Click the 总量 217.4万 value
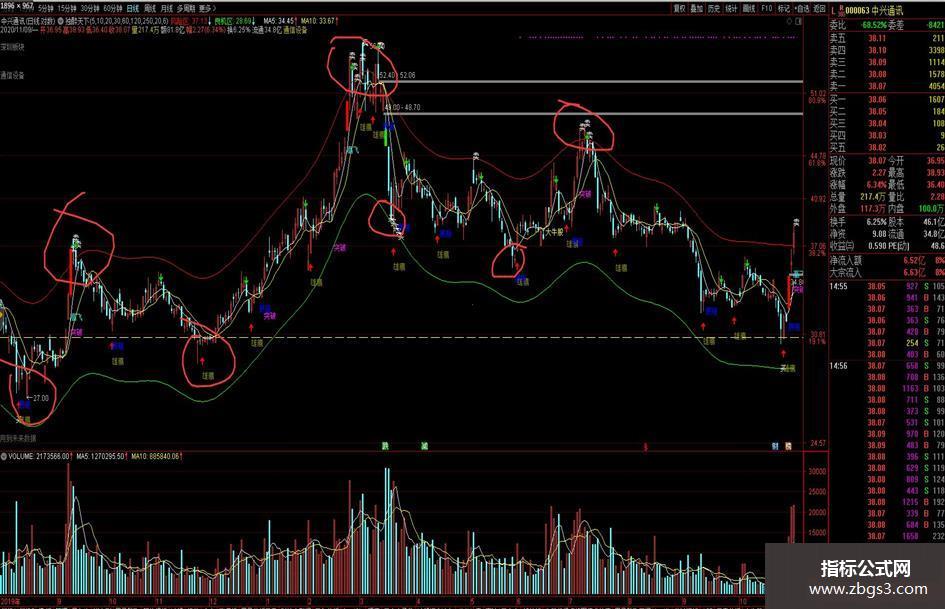The height and width of the screenshot is (609, 945). pyautogui.click(x=873, y=197)
